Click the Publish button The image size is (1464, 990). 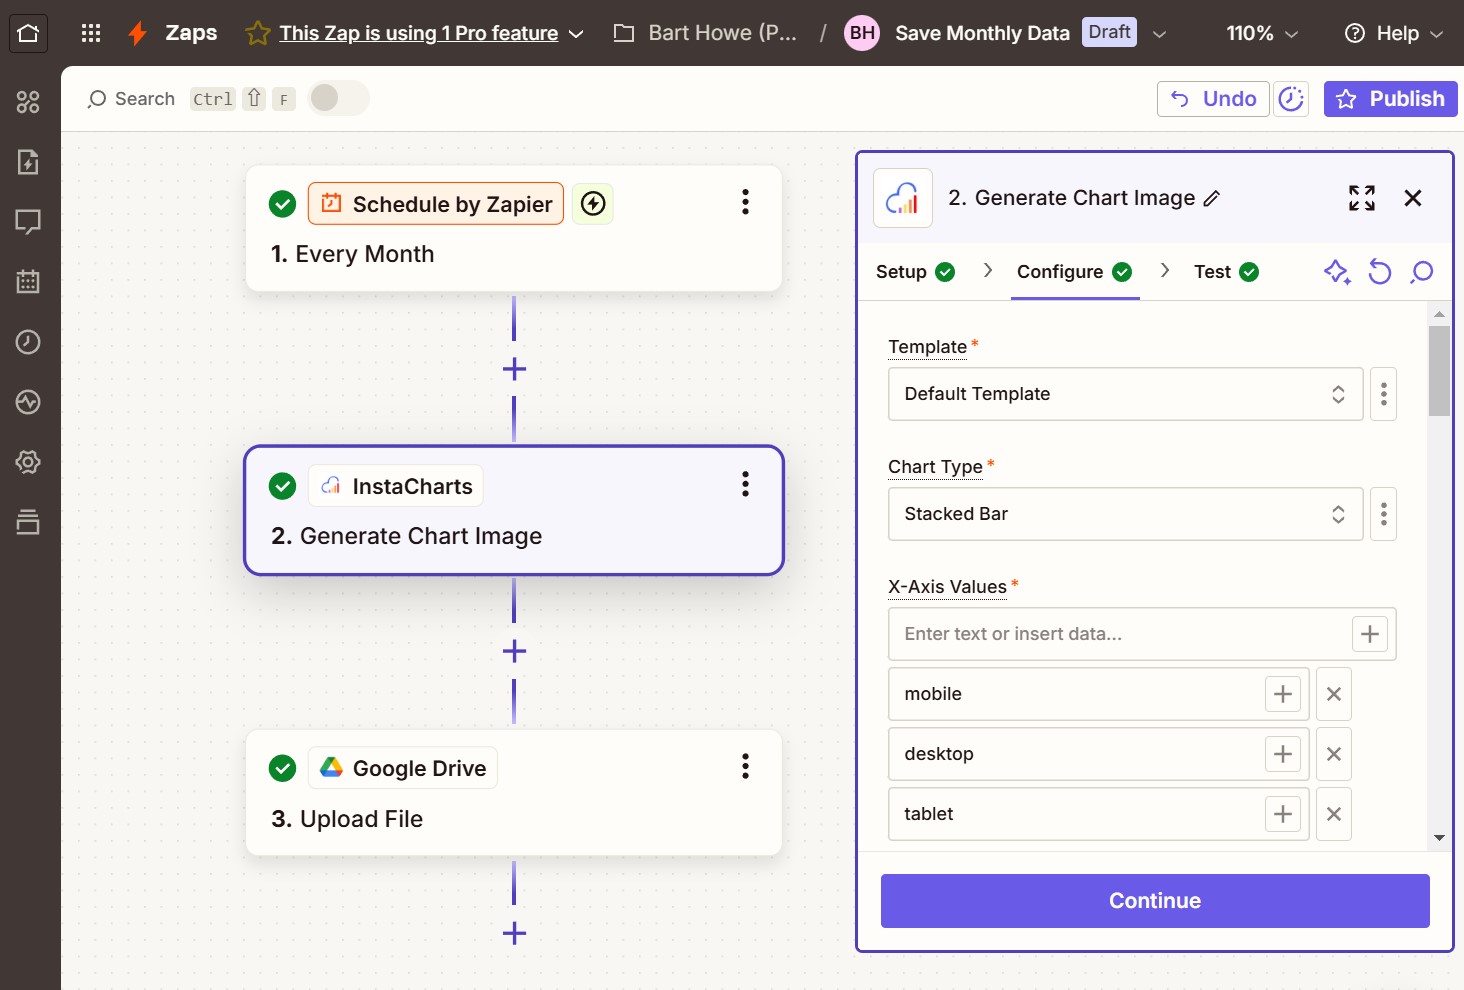tap(1391, 99)
